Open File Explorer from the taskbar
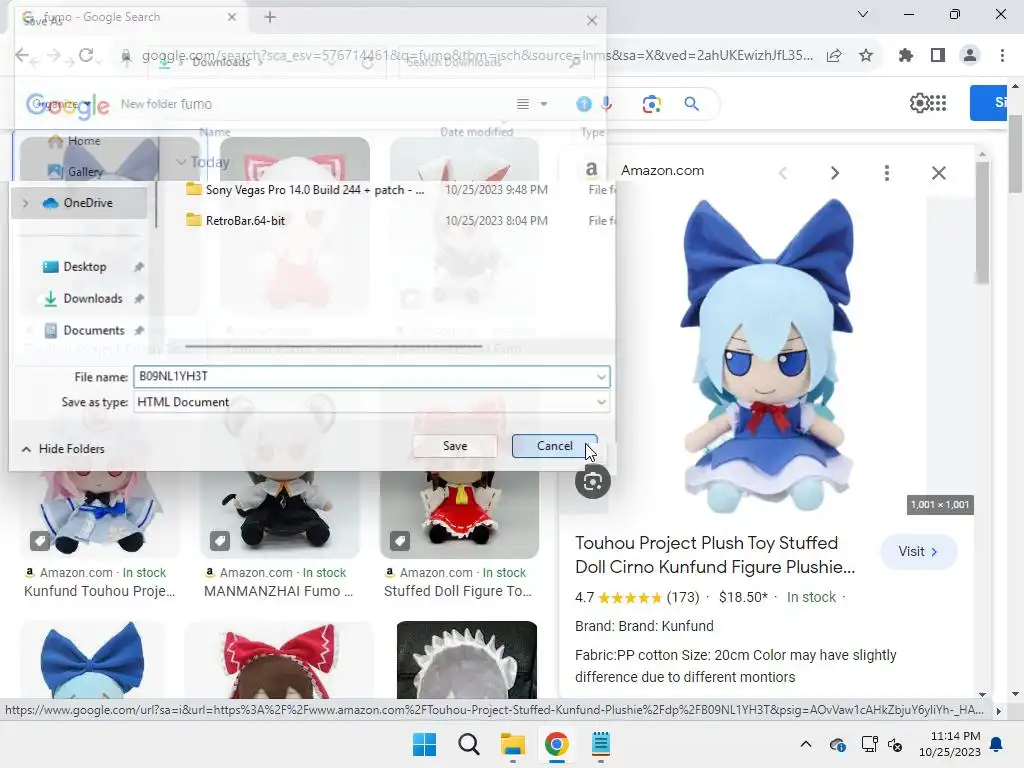The width and height of the screenshot is (1024, 768). click(513, 744)
